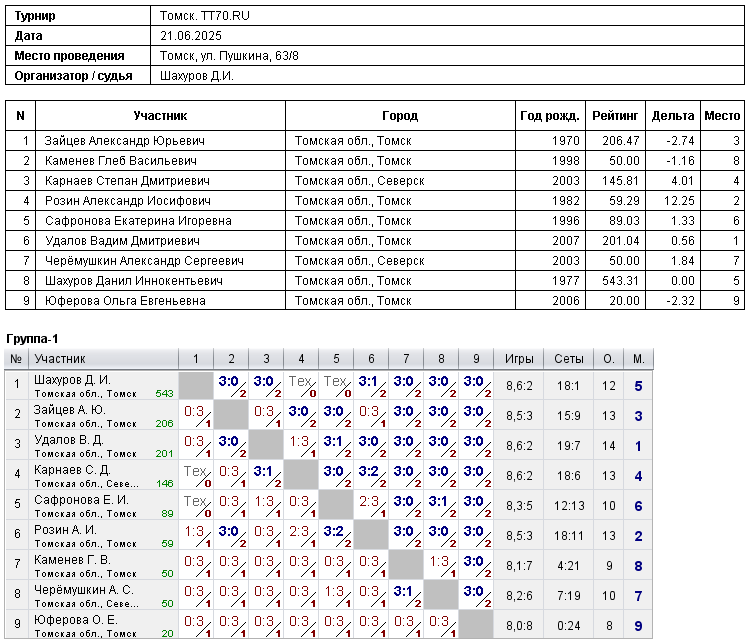Screen dimensions: 750x644
Task: Click 'Розин А. И.' in the group table
Action: point(65,530)
